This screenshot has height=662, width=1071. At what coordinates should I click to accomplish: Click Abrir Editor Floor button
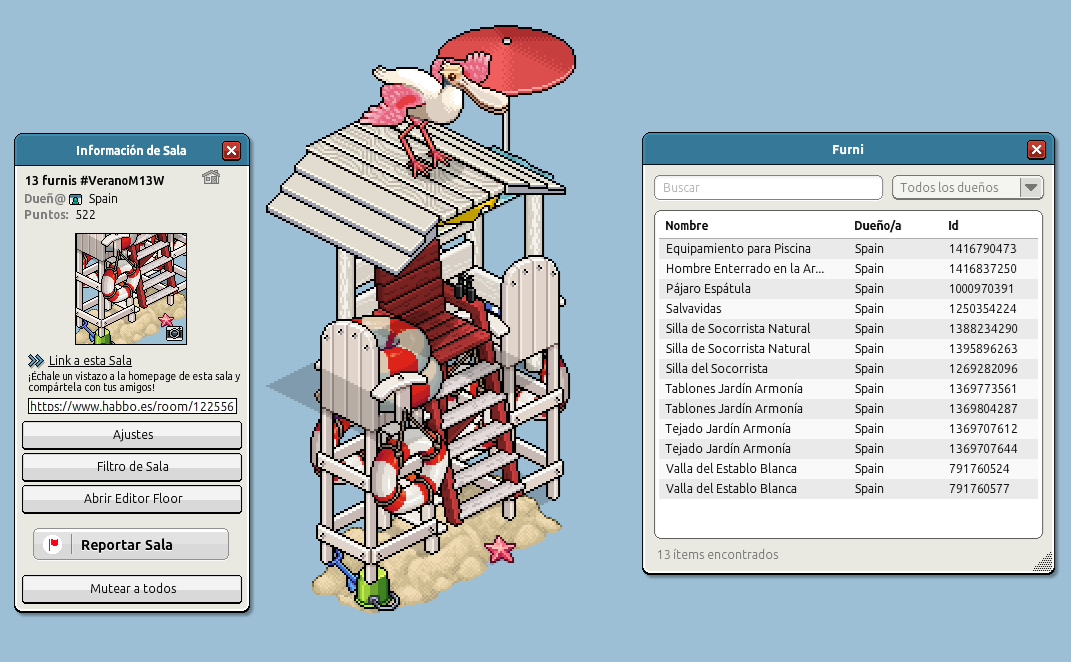point(132,499)
